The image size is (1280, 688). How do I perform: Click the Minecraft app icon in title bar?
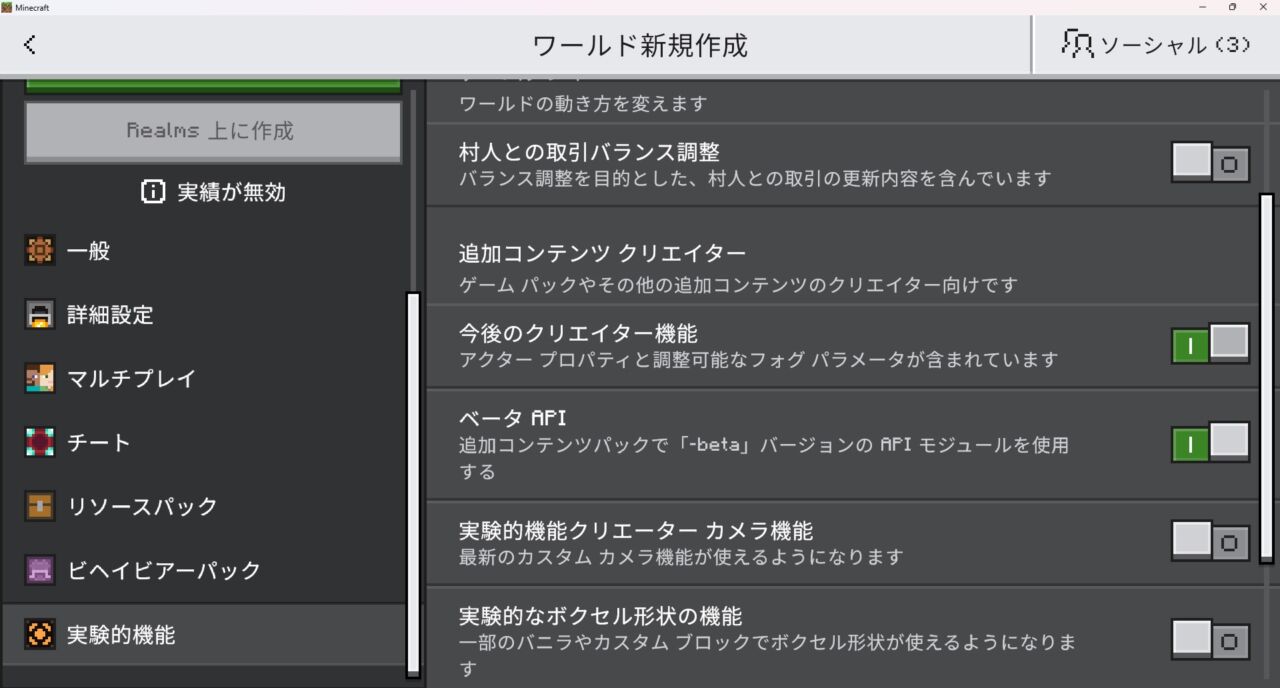tap(7, 7)
